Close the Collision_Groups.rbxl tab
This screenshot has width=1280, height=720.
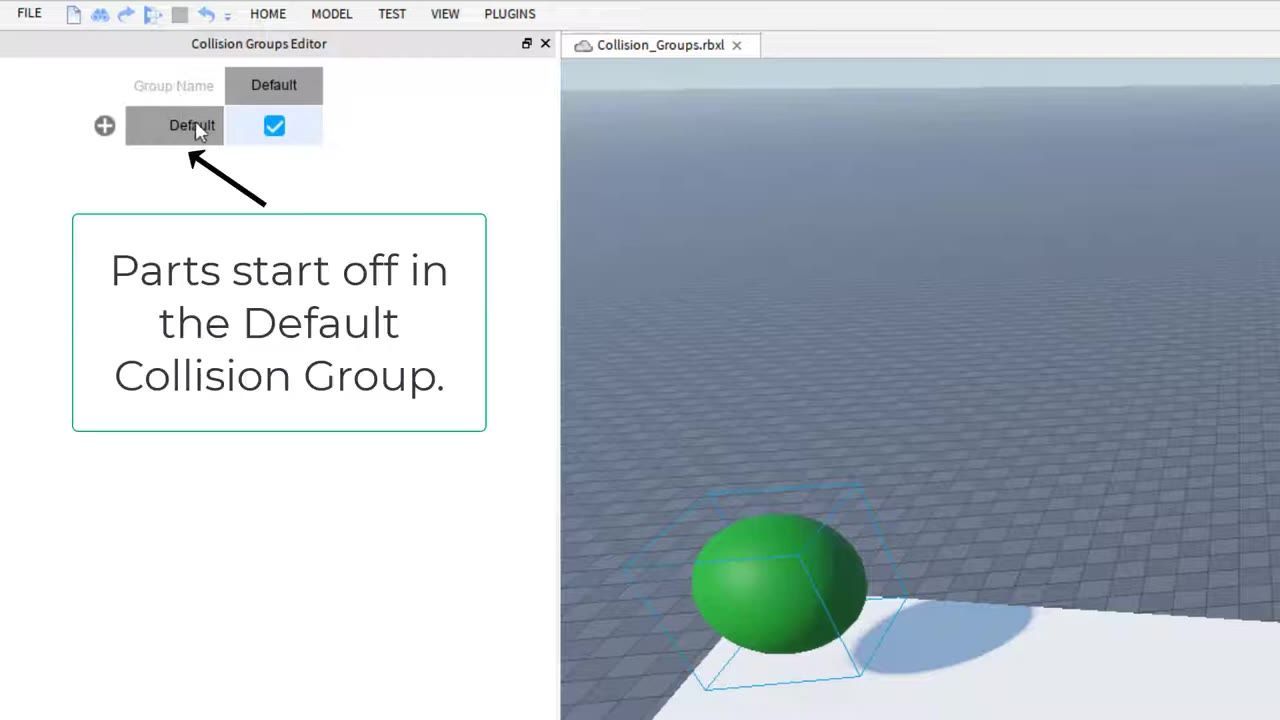point(737,45)
